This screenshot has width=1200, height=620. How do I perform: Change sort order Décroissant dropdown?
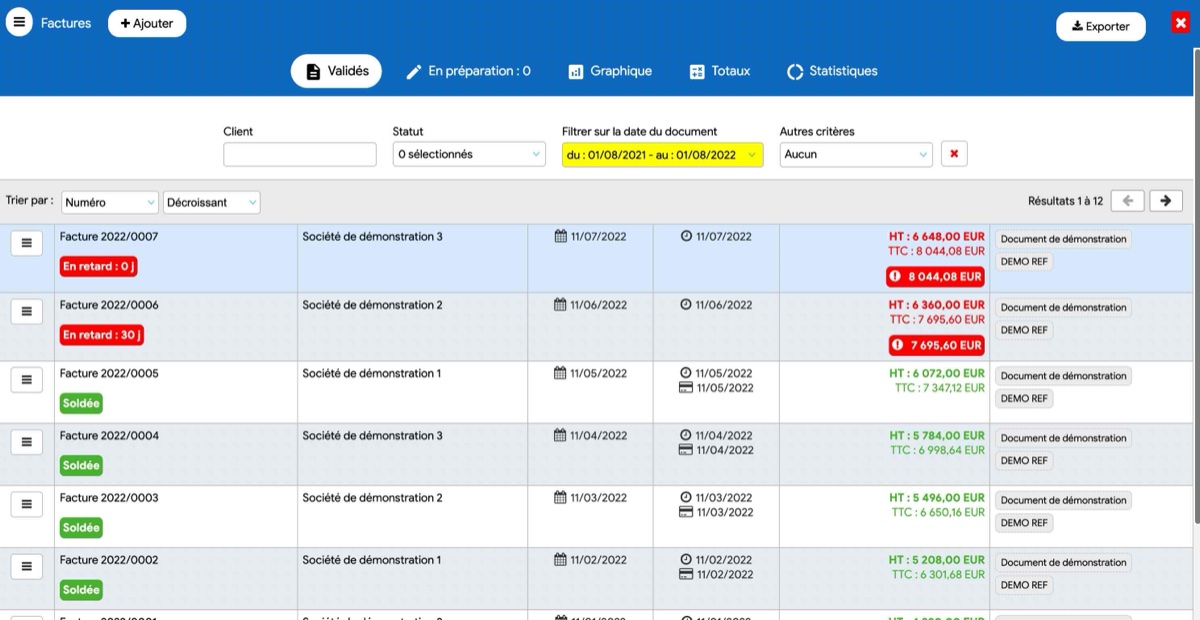coord(211,202)
